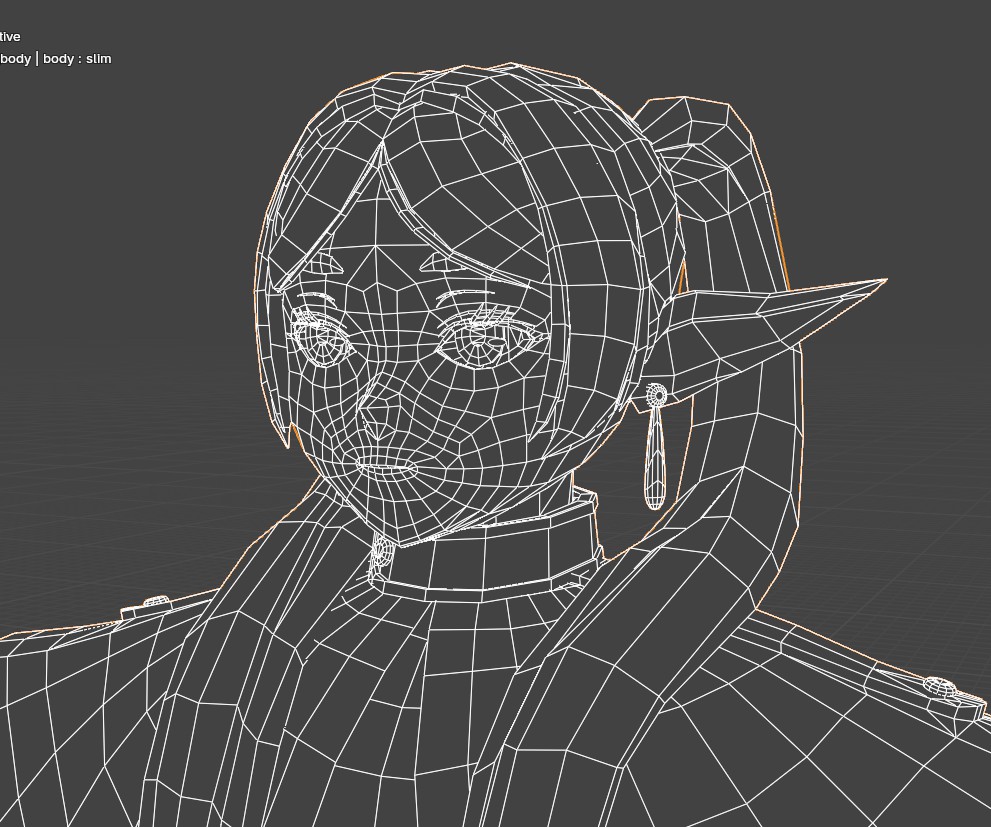991x827 pixels.
Task: Click the character's mouth geometry
Action: (386, 467)
